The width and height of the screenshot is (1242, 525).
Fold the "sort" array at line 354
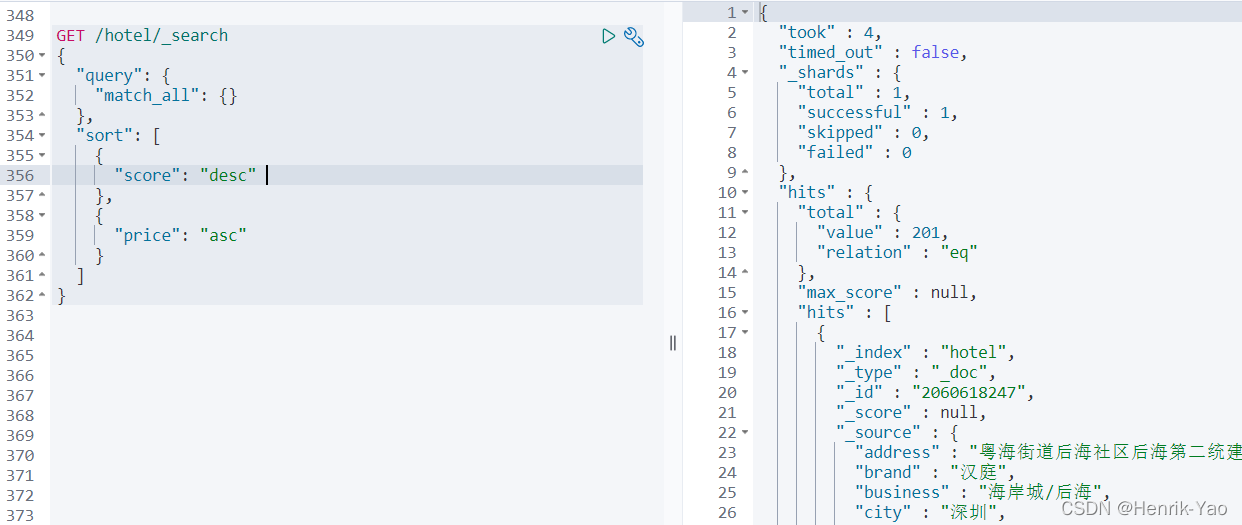click(42, 135)
